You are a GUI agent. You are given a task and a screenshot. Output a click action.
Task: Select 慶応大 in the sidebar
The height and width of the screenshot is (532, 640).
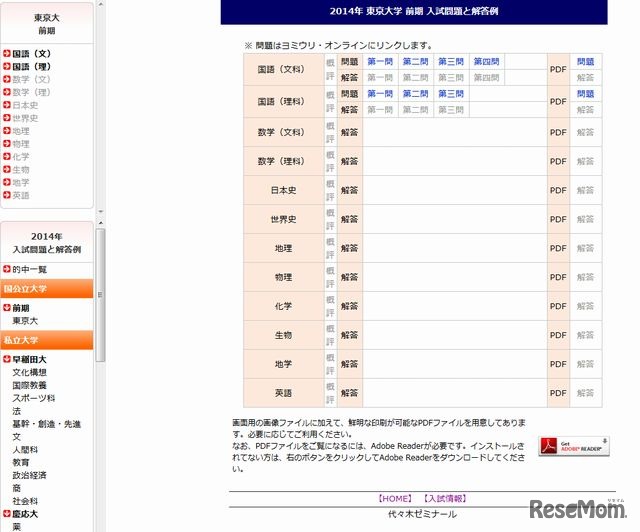25,514
